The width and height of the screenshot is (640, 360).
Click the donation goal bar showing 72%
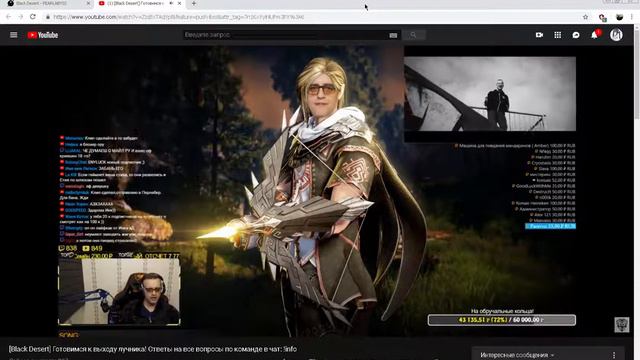502,320
